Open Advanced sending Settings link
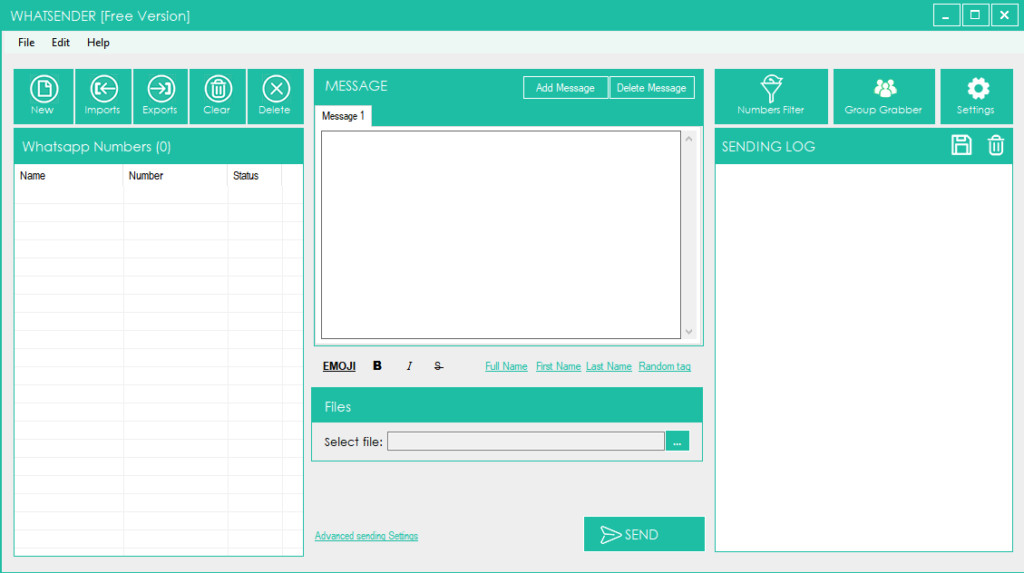 pos(366,536)
